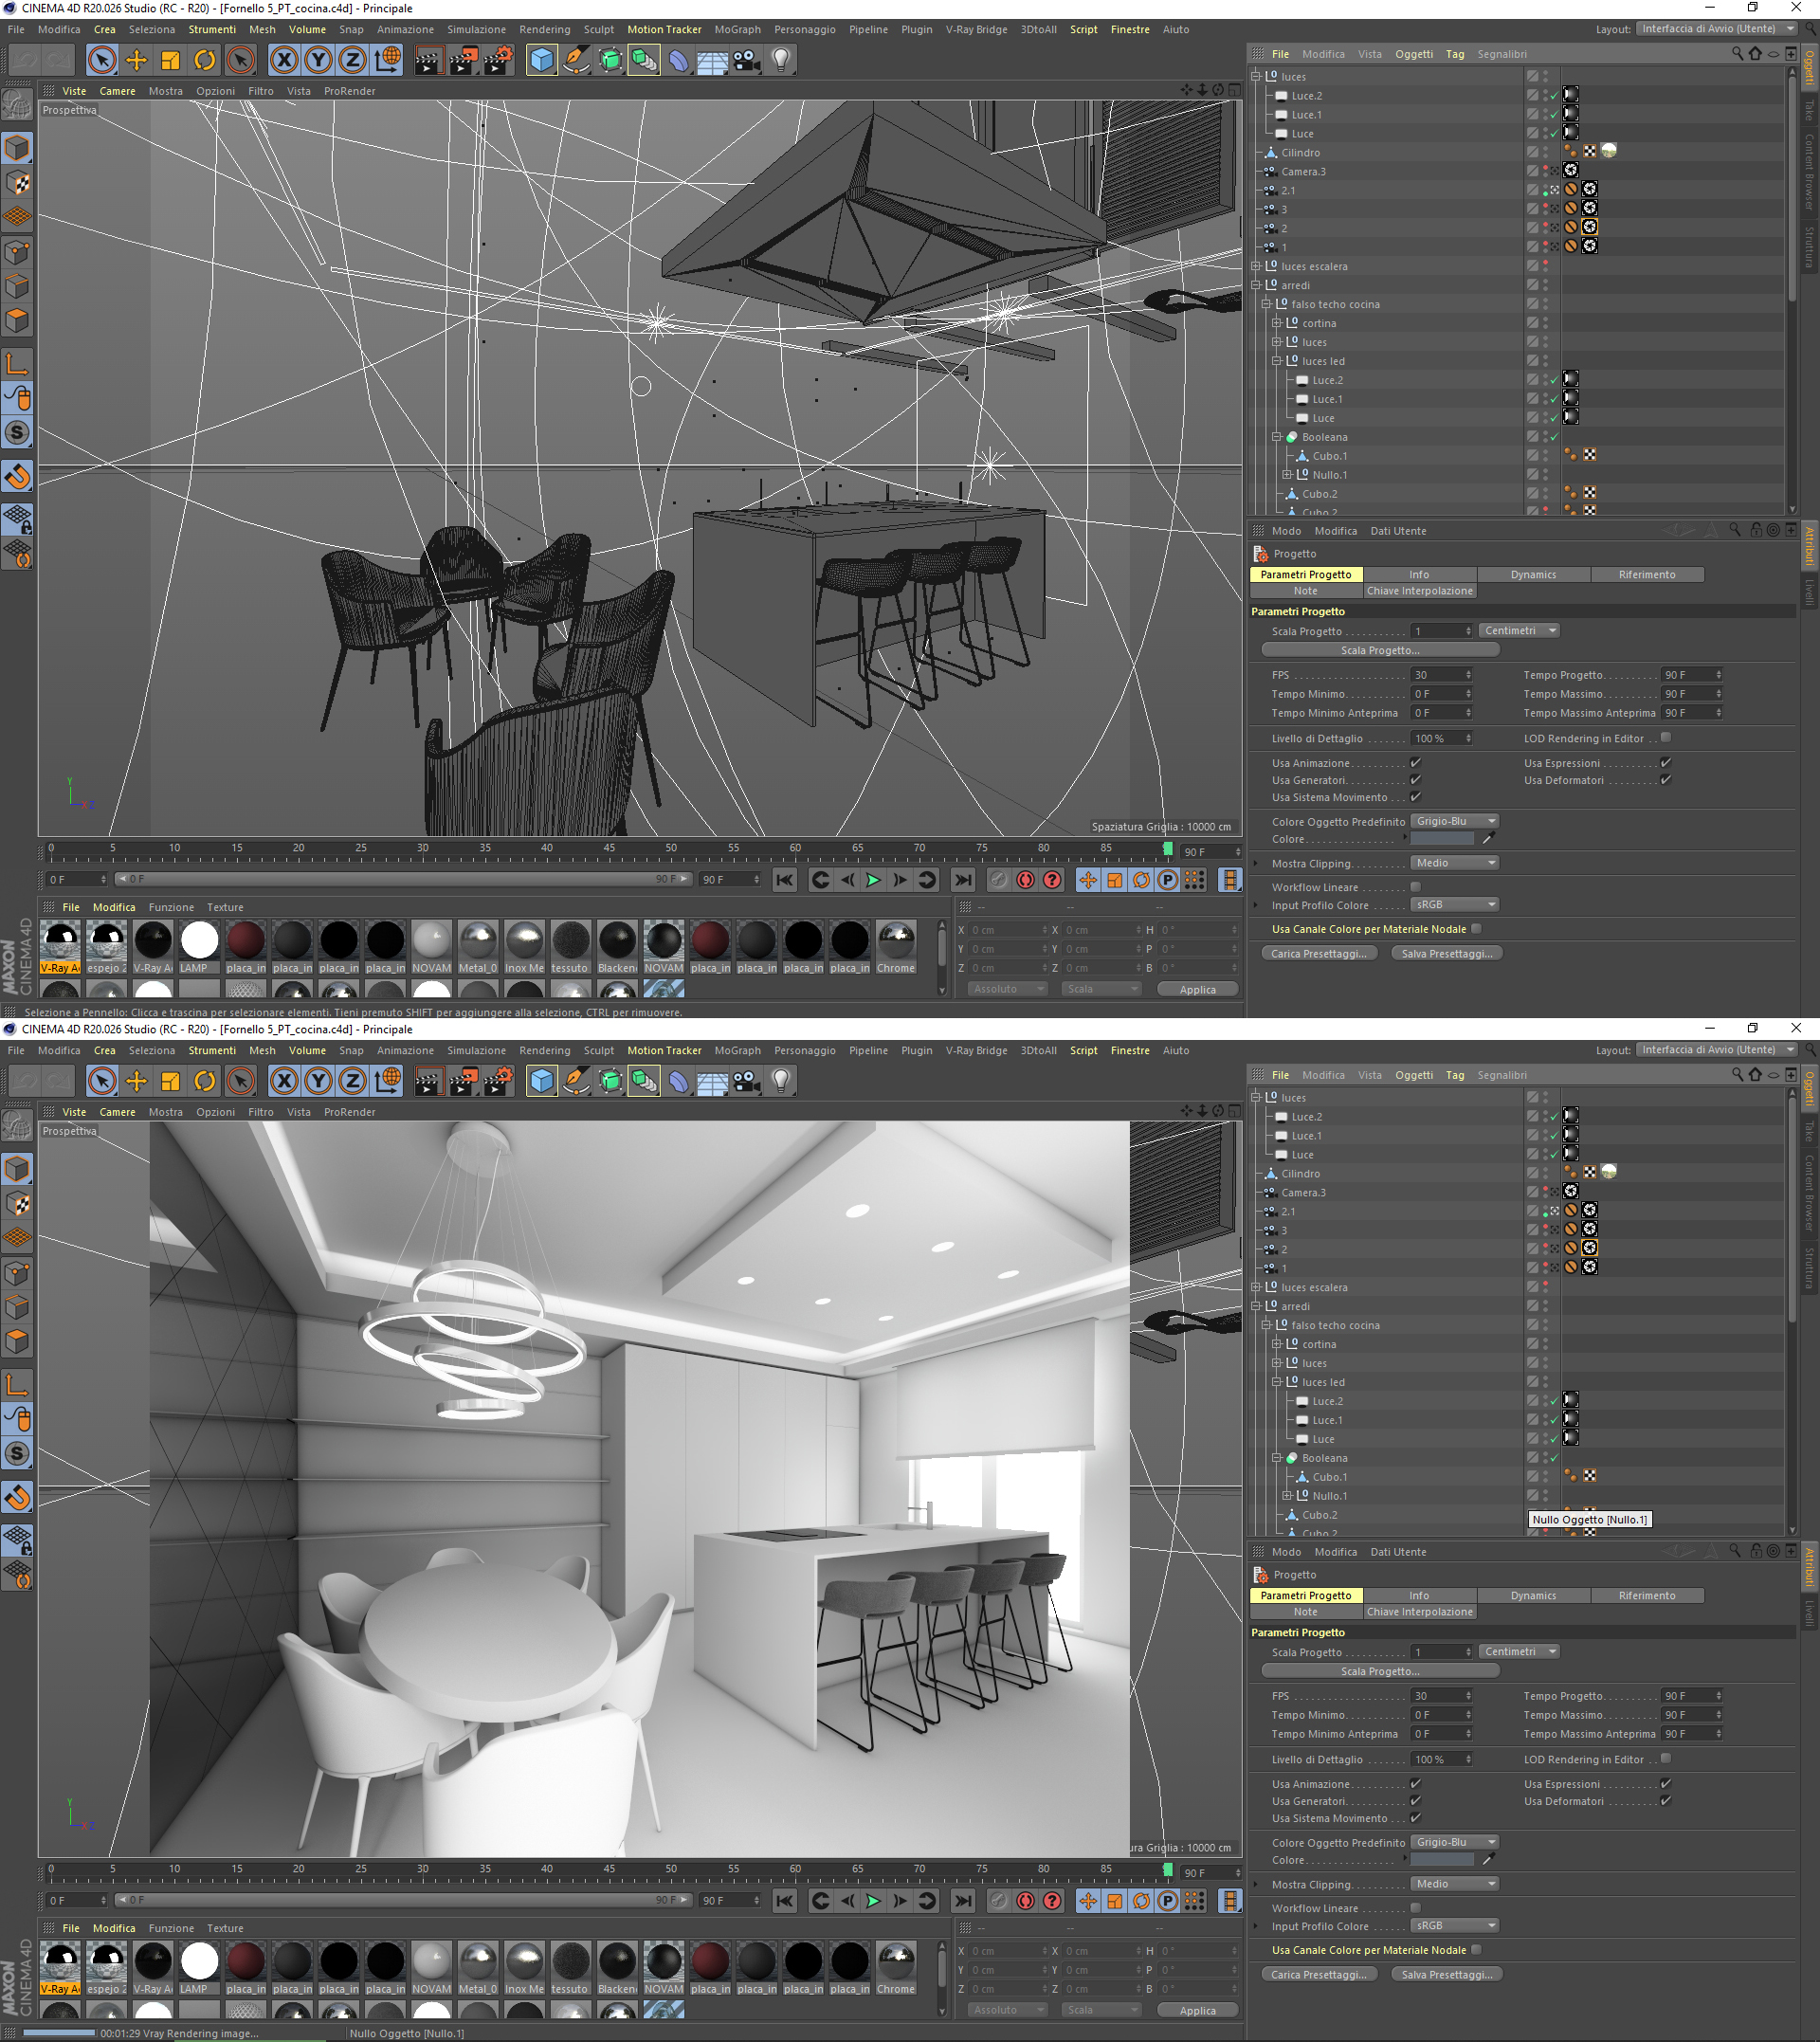Open the Centimetri unit dropdown in the upper window
The width and height of the screenshot is (1820, 2042).
(1519, 631)
